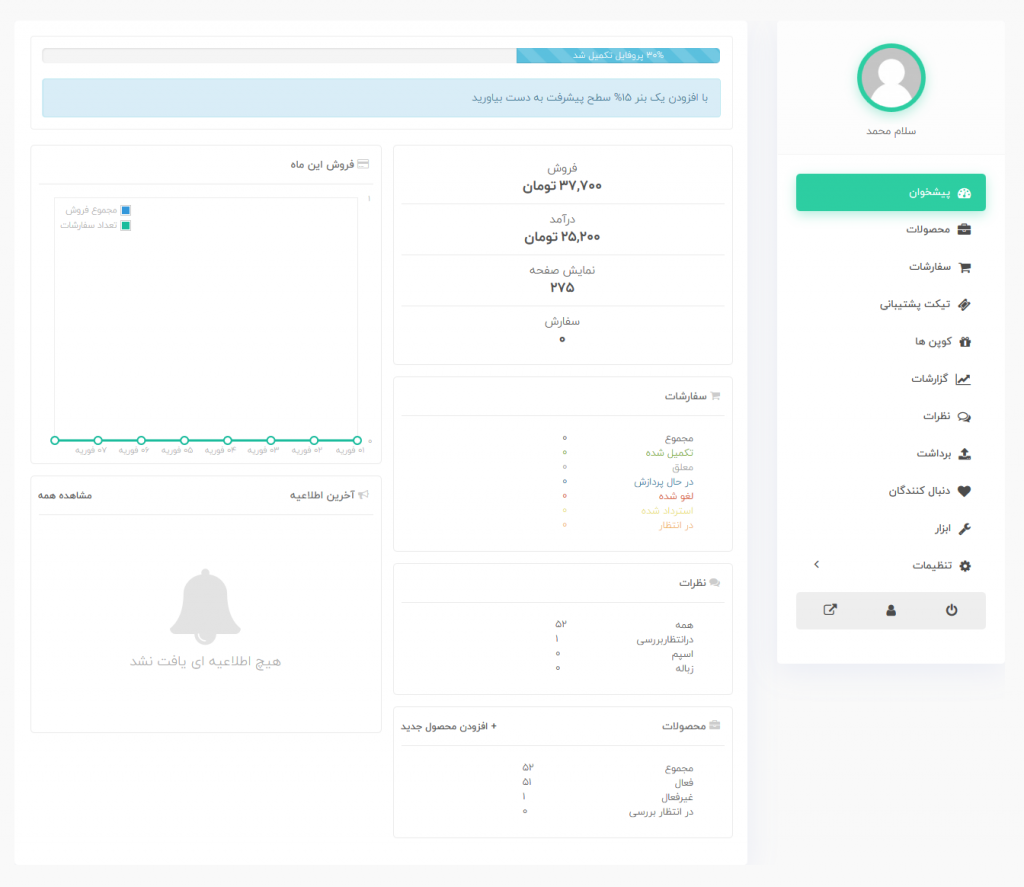Click the گزارشات chart icon in sidebar

coord(963,379)
